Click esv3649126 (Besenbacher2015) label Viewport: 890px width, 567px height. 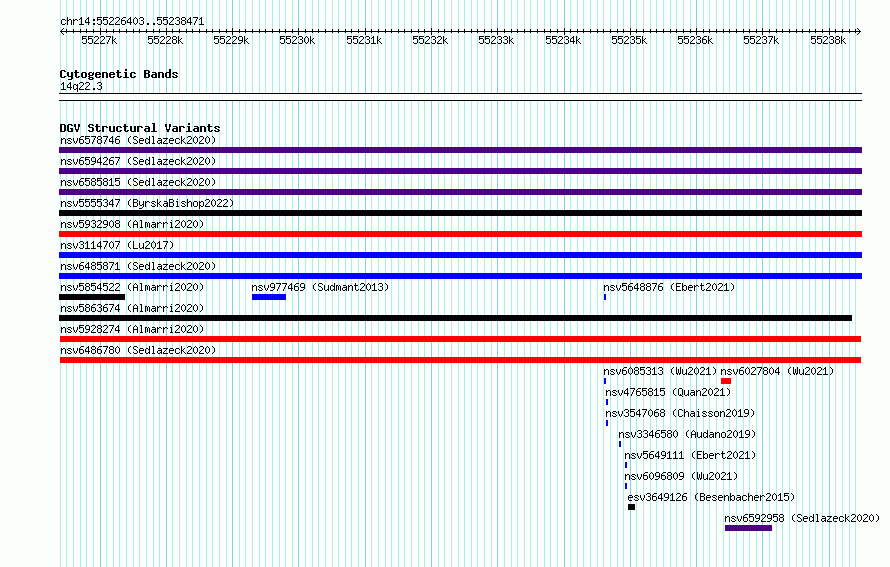tap(711, 497)
